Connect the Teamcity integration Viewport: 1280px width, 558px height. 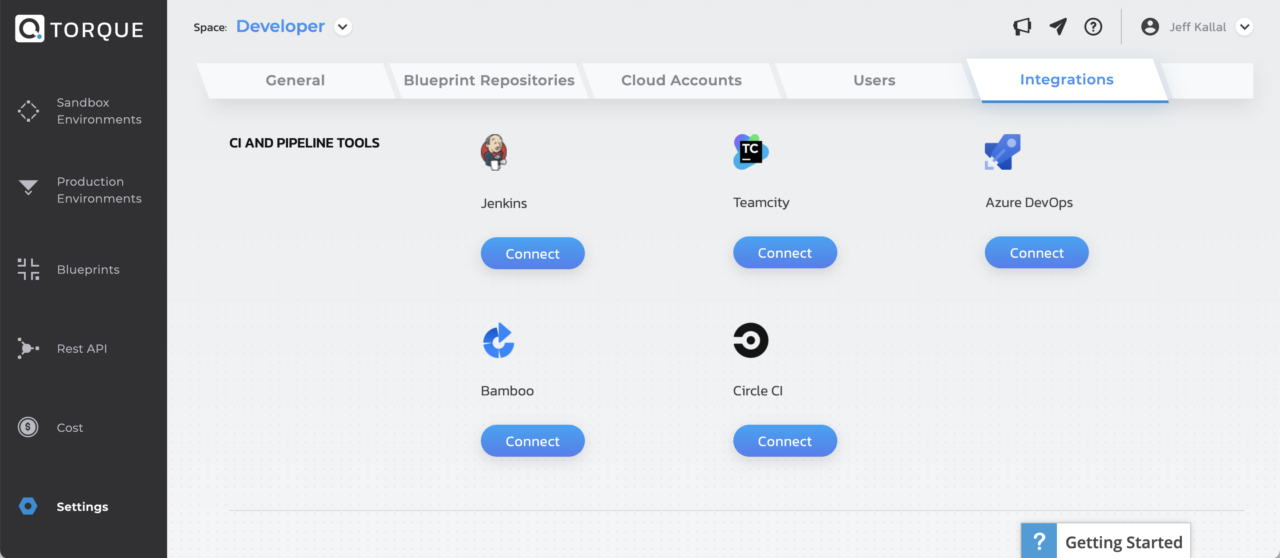[x=785, y=253]
